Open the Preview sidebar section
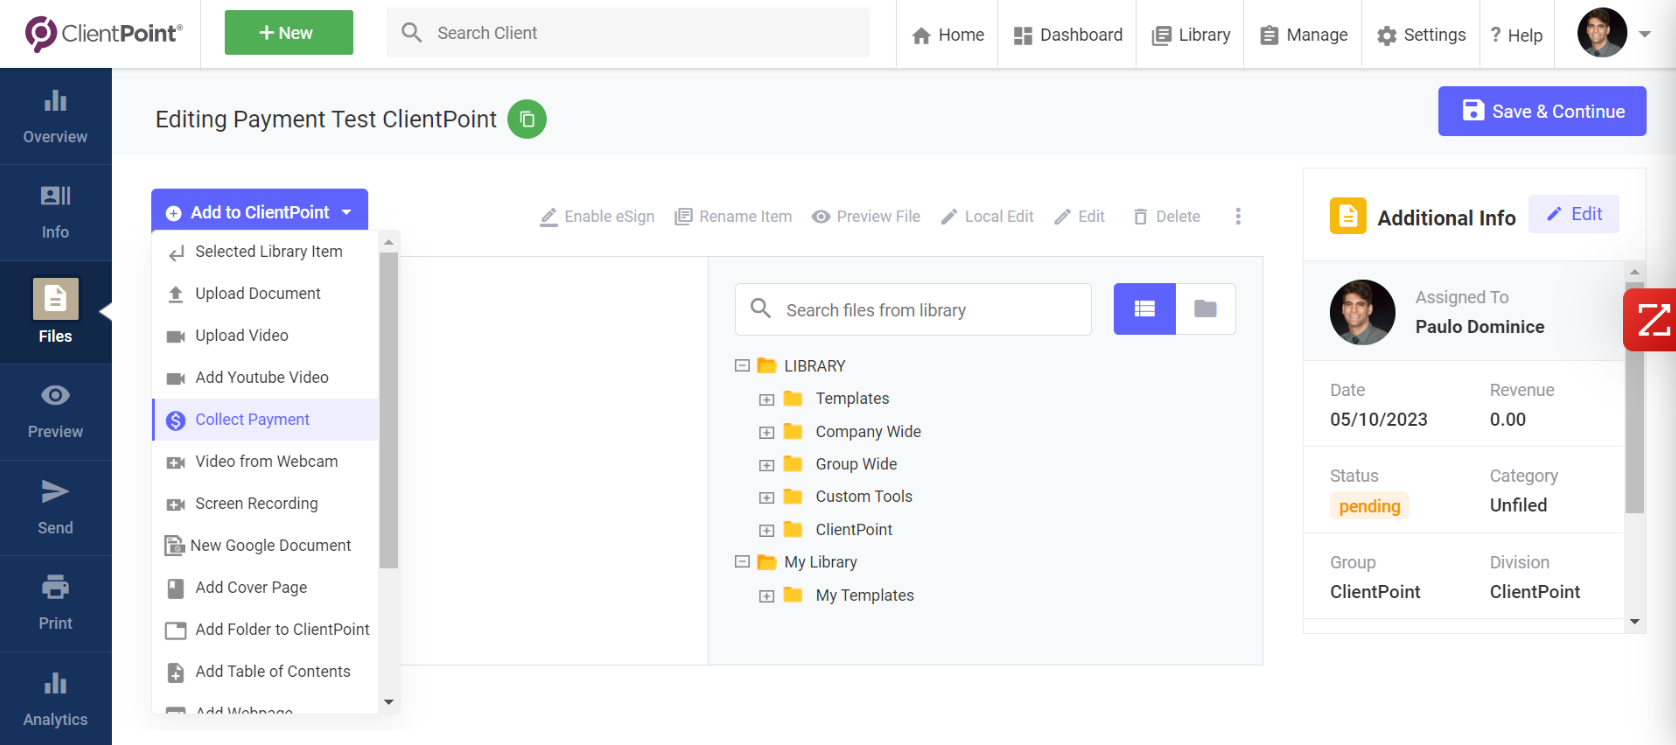1676x745 pixels. [55, 412]
